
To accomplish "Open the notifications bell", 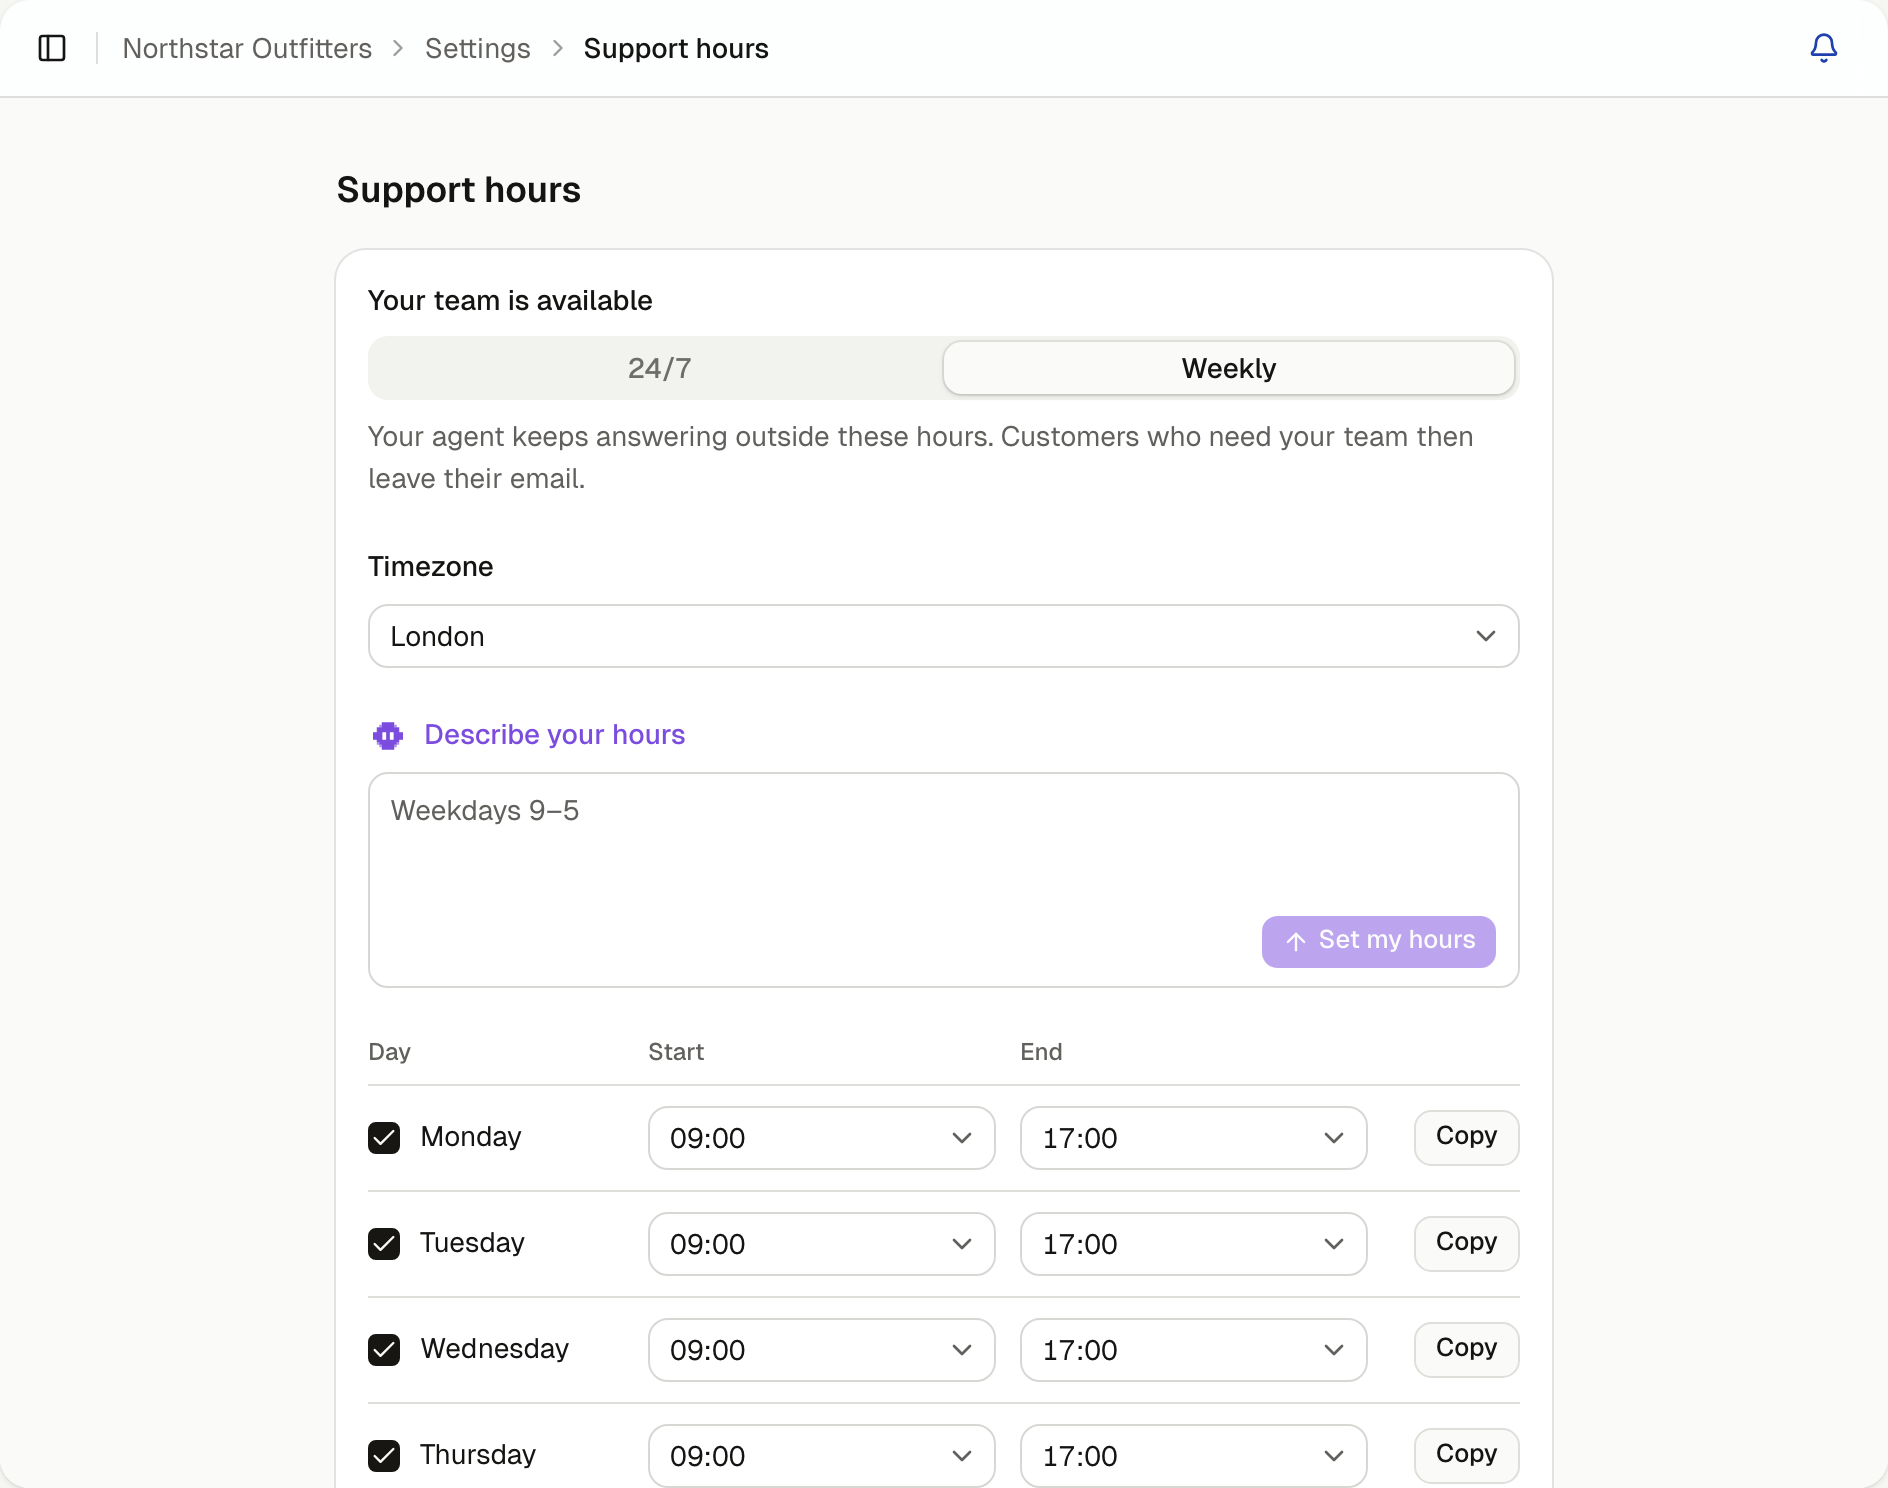I will [x=1823, y=48].
